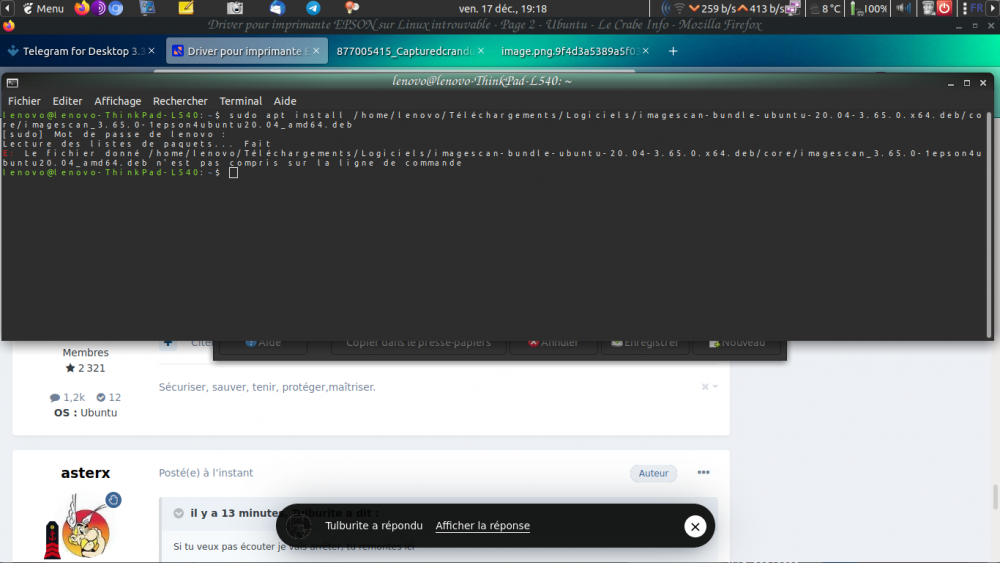The image size is (1000, 563).
Task: Click the red power button icon
Action: (x=945, y=8)
